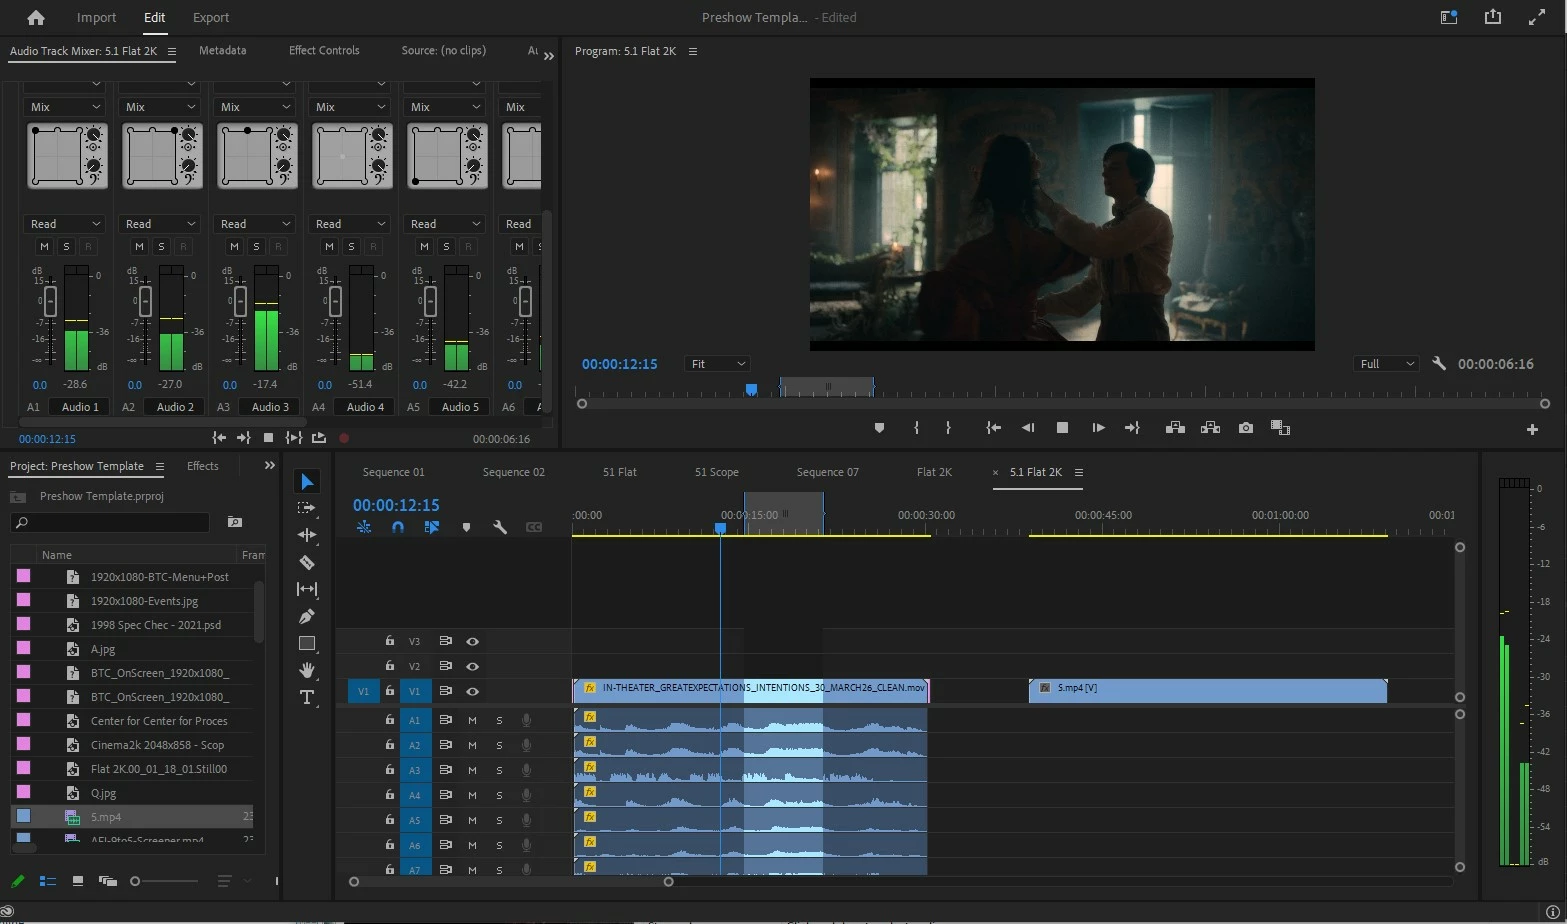The width and height of the screenshot is (1567, 924).
Task: Open the Export workspace
Action: click(210, 17)
